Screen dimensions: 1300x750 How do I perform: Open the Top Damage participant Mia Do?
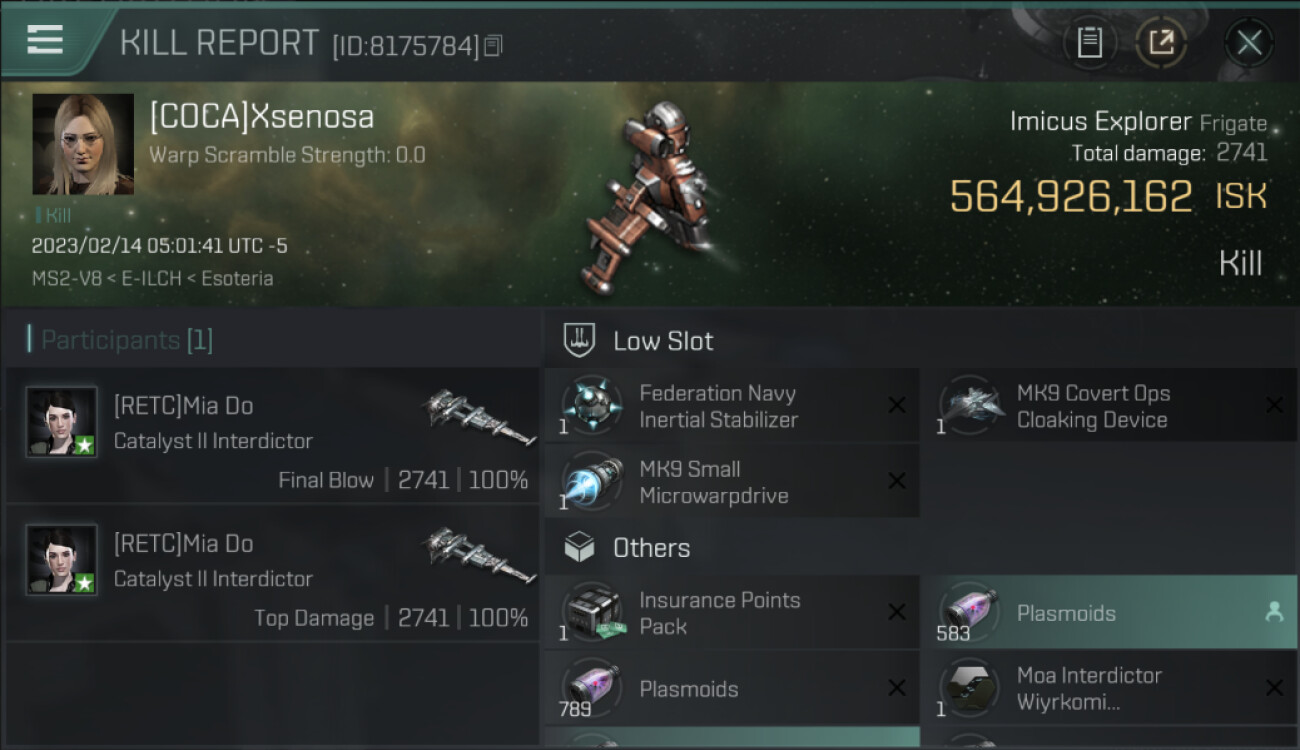coord(273,573)
